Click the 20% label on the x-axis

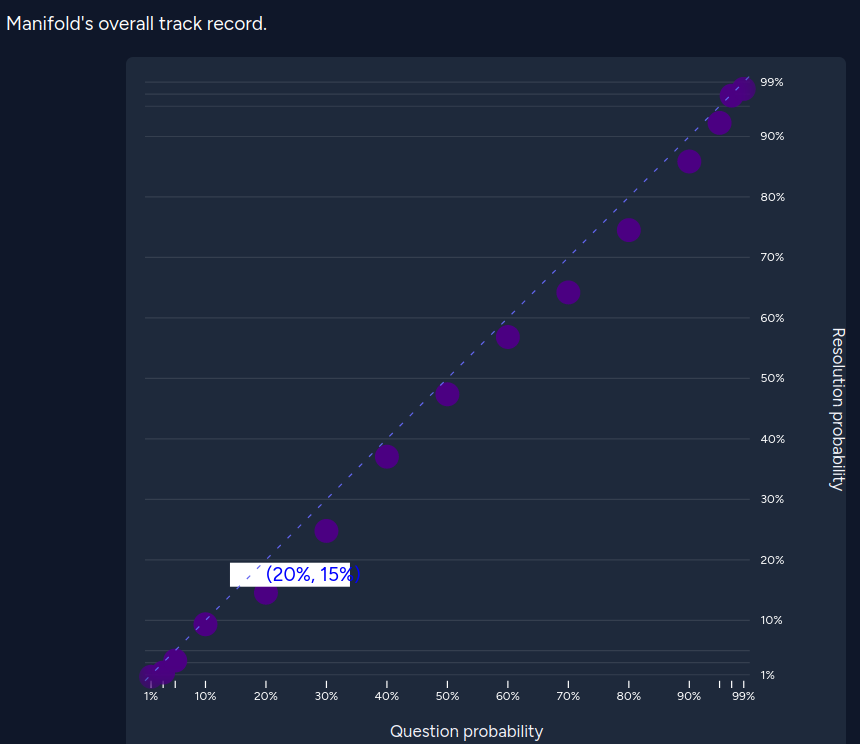[x=266, y=696]
